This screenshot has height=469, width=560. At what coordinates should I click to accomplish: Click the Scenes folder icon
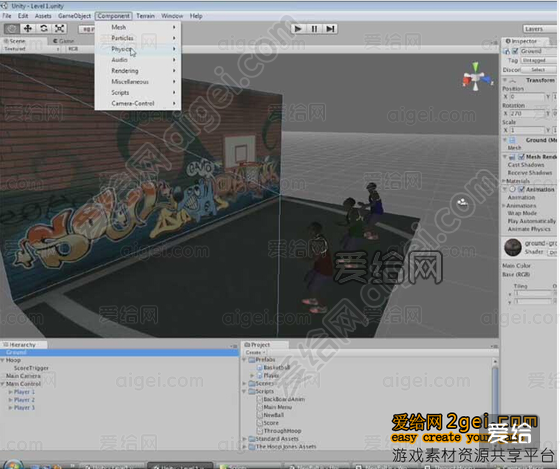[x=251, y=383]
